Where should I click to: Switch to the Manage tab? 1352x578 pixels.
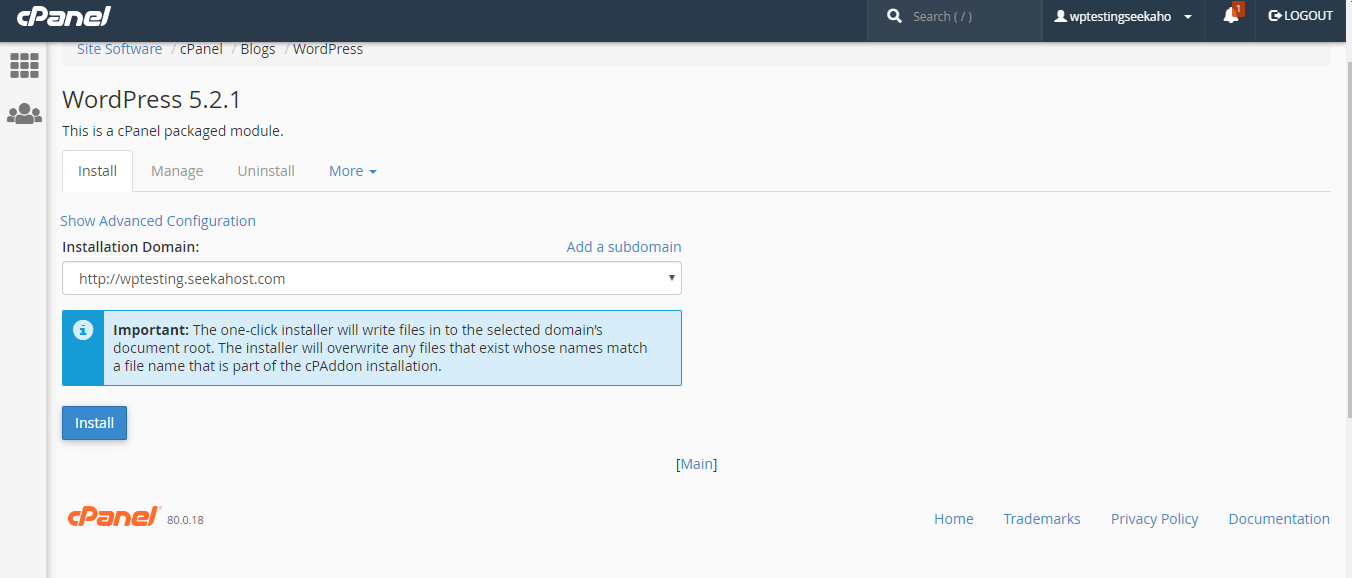click(x=177, y=171)
